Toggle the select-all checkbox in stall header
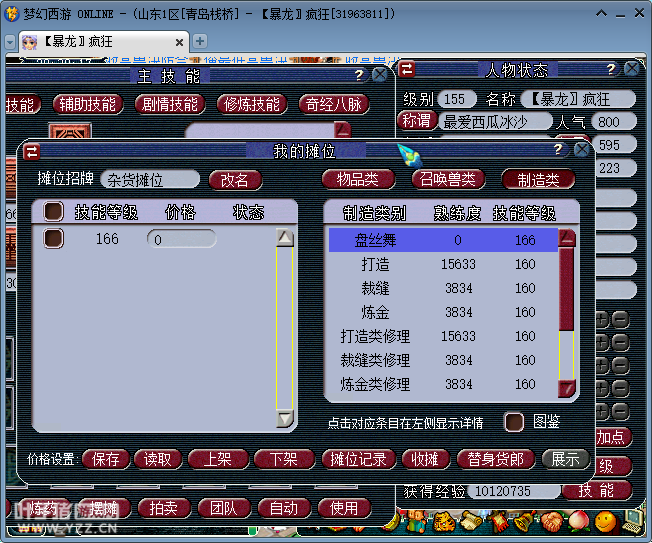Image resolution: width=652 pixels, height=543 pixels. (54, 212)
